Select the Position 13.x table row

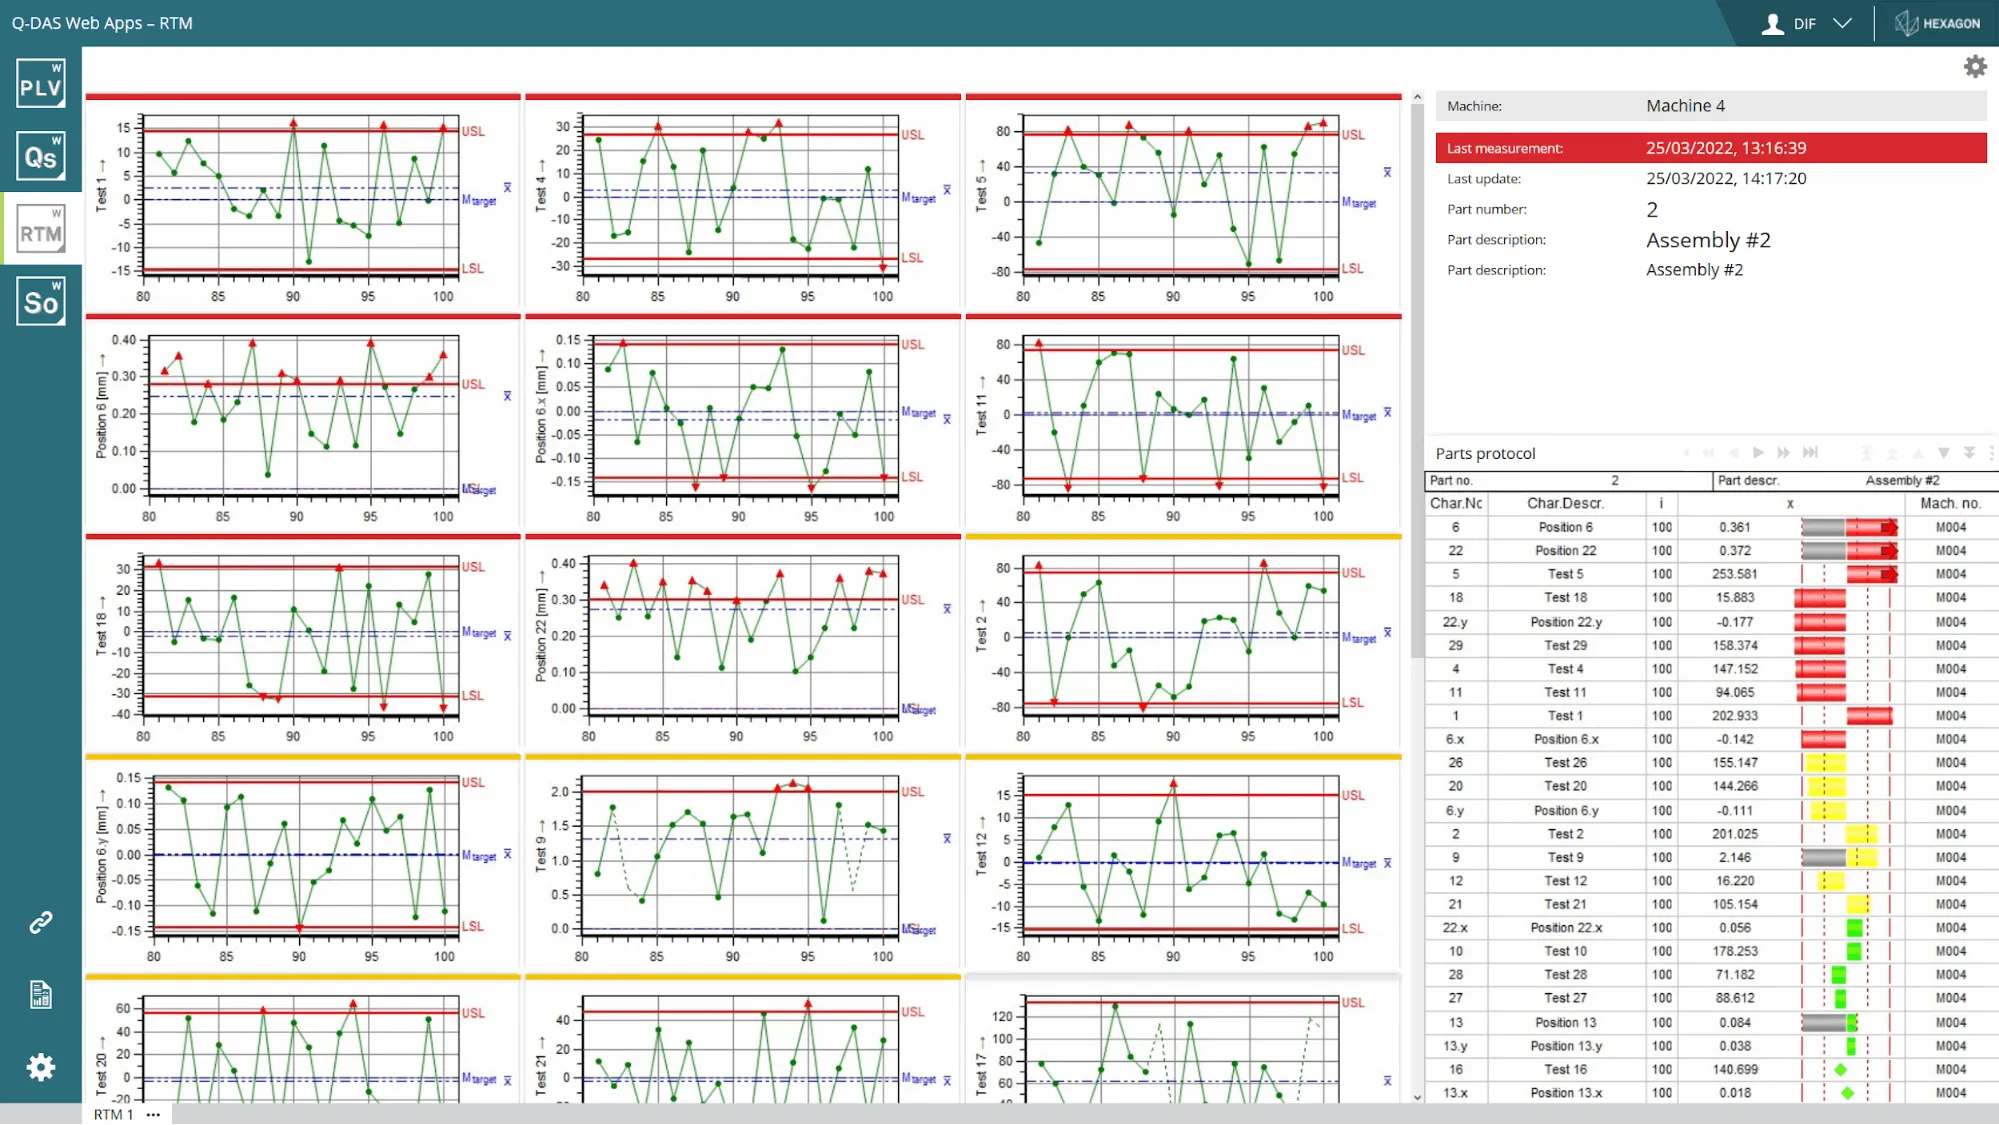(x=1711, y=1093)
